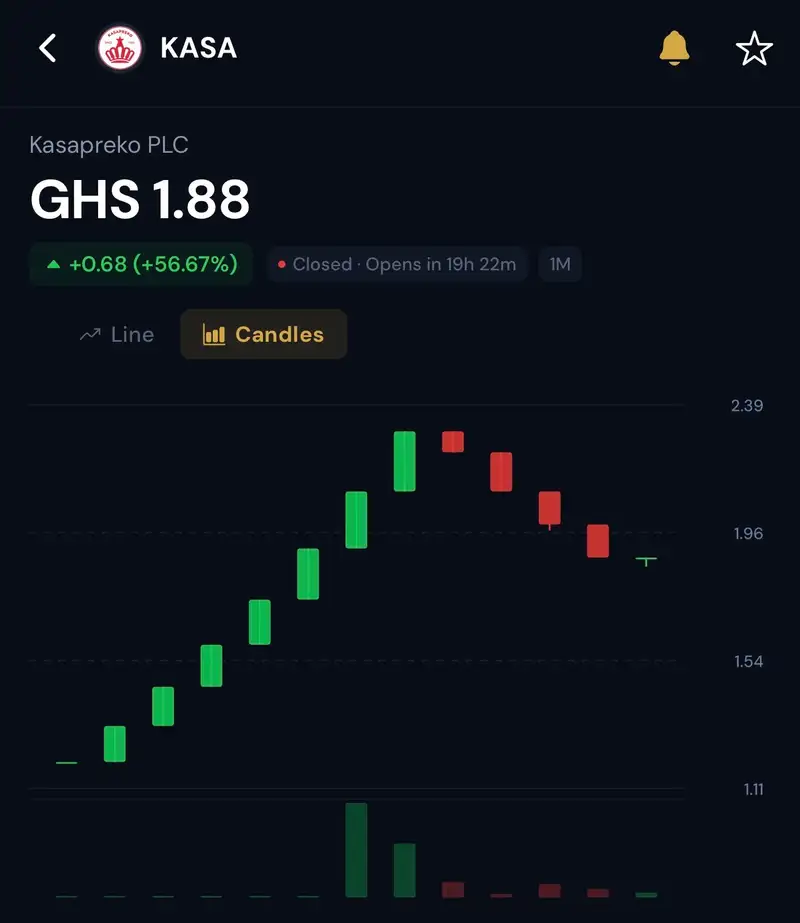The height and width of the screenshot is (923, 800).
Task: Tap the GHS 1.88 price heading
Action: point(140,200)
